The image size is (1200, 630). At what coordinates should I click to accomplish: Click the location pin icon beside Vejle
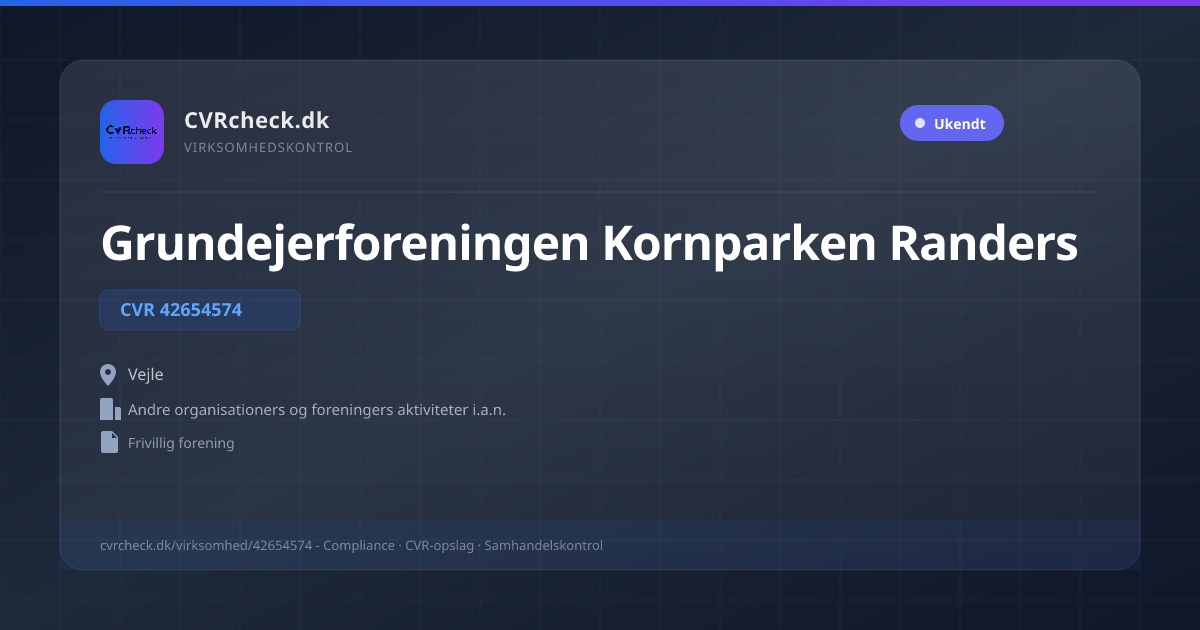pyautogui.click(x=109, y=375)
